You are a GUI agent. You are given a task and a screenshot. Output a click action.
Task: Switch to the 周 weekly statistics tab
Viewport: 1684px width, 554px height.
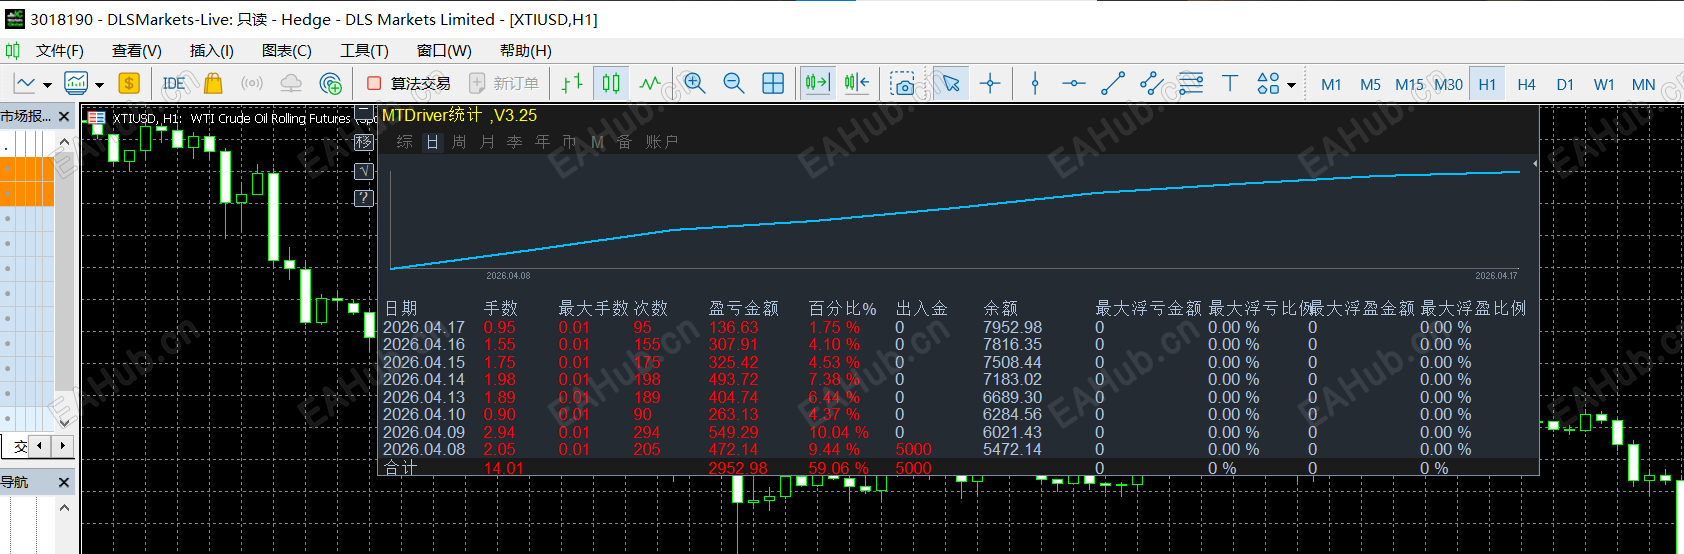459,142
